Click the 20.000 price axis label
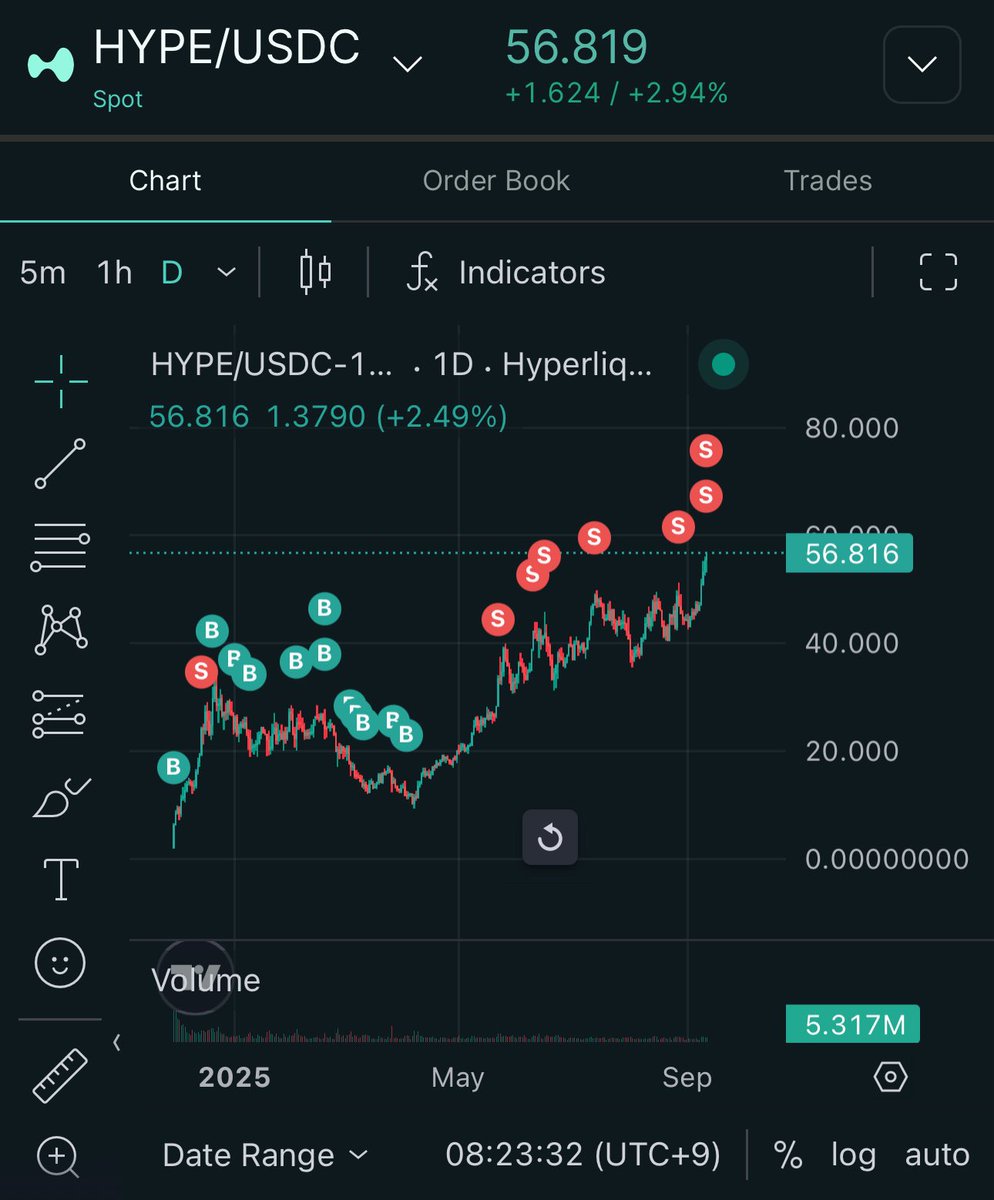Viewport: 994px width, 1200px height. tap(852, 751)
